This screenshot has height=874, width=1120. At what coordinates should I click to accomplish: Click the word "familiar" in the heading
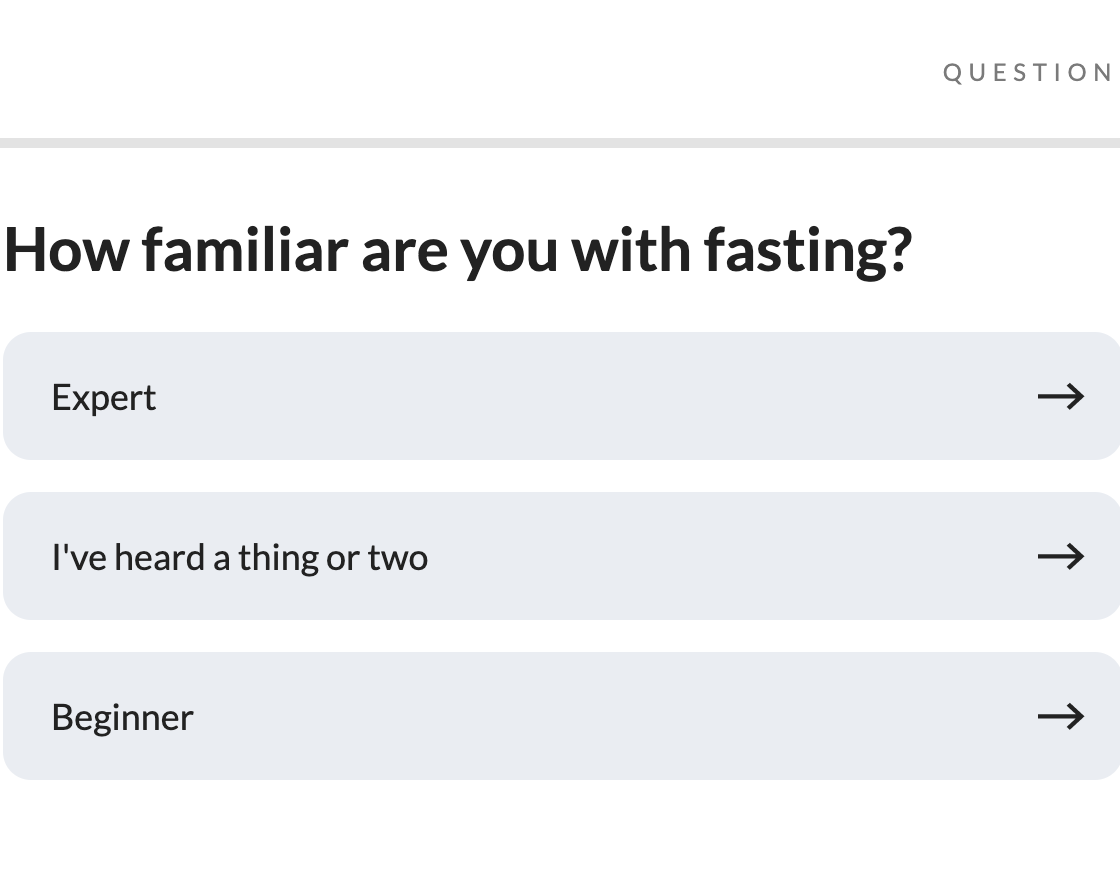pos(245,249)
